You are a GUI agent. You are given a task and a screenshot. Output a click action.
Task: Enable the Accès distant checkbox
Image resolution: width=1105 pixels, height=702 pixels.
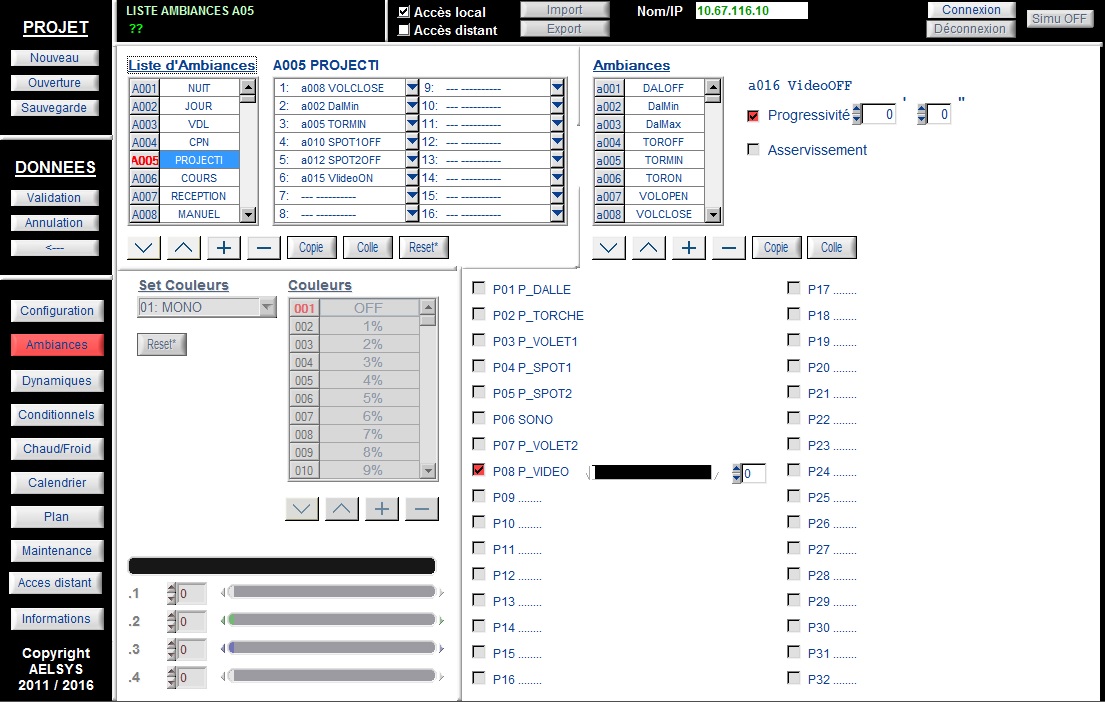(x=404, y=30)
